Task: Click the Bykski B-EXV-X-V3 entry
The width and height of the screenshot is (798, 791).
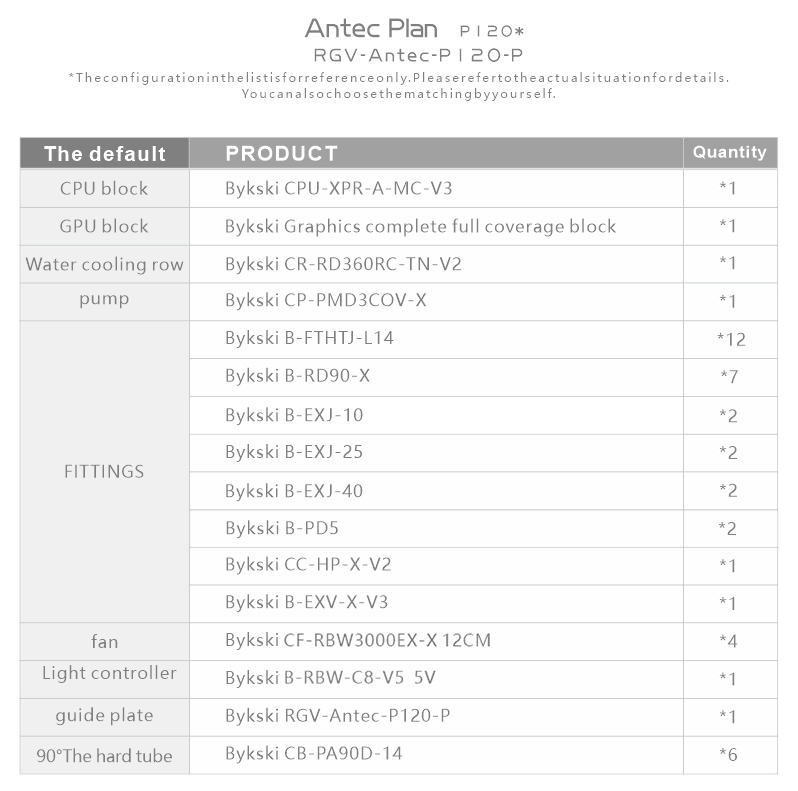Action: point(306,602)
